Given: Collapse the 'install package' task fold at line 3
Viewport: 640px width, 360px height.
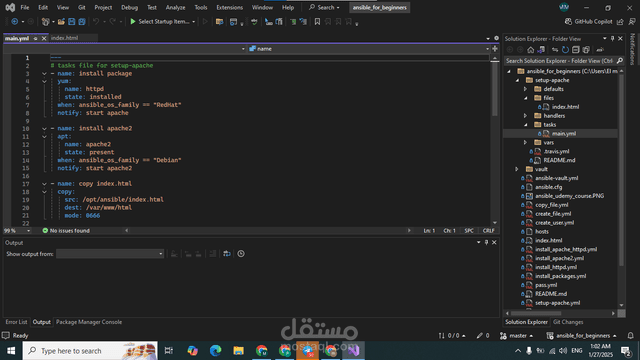Looking at the screenshot, I should [44, 74].
